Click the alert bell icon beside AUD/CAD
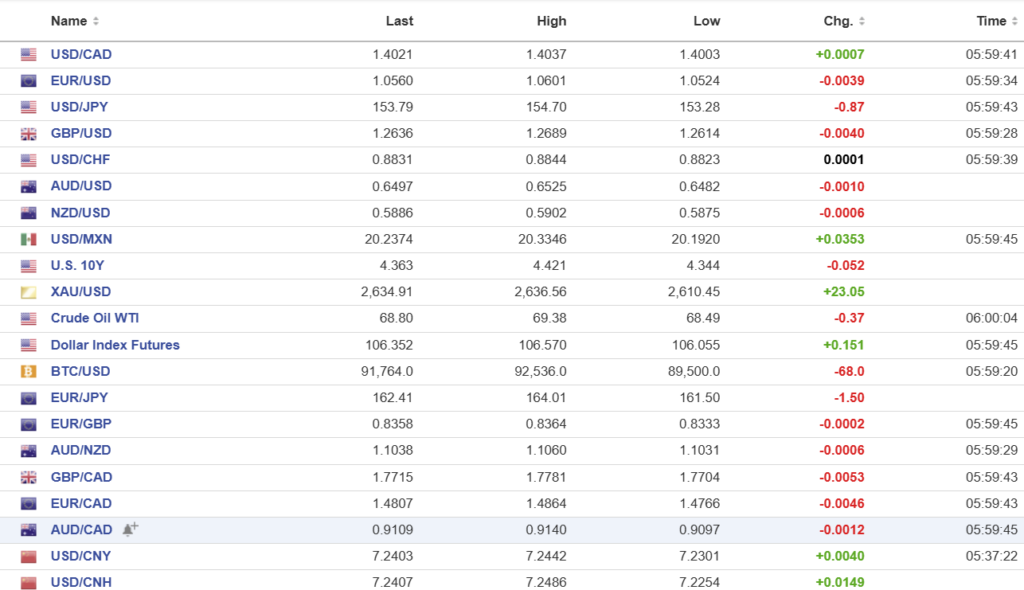Image resolution: width=1024 pixels, height=590 pixels. (x=130, y=529)
